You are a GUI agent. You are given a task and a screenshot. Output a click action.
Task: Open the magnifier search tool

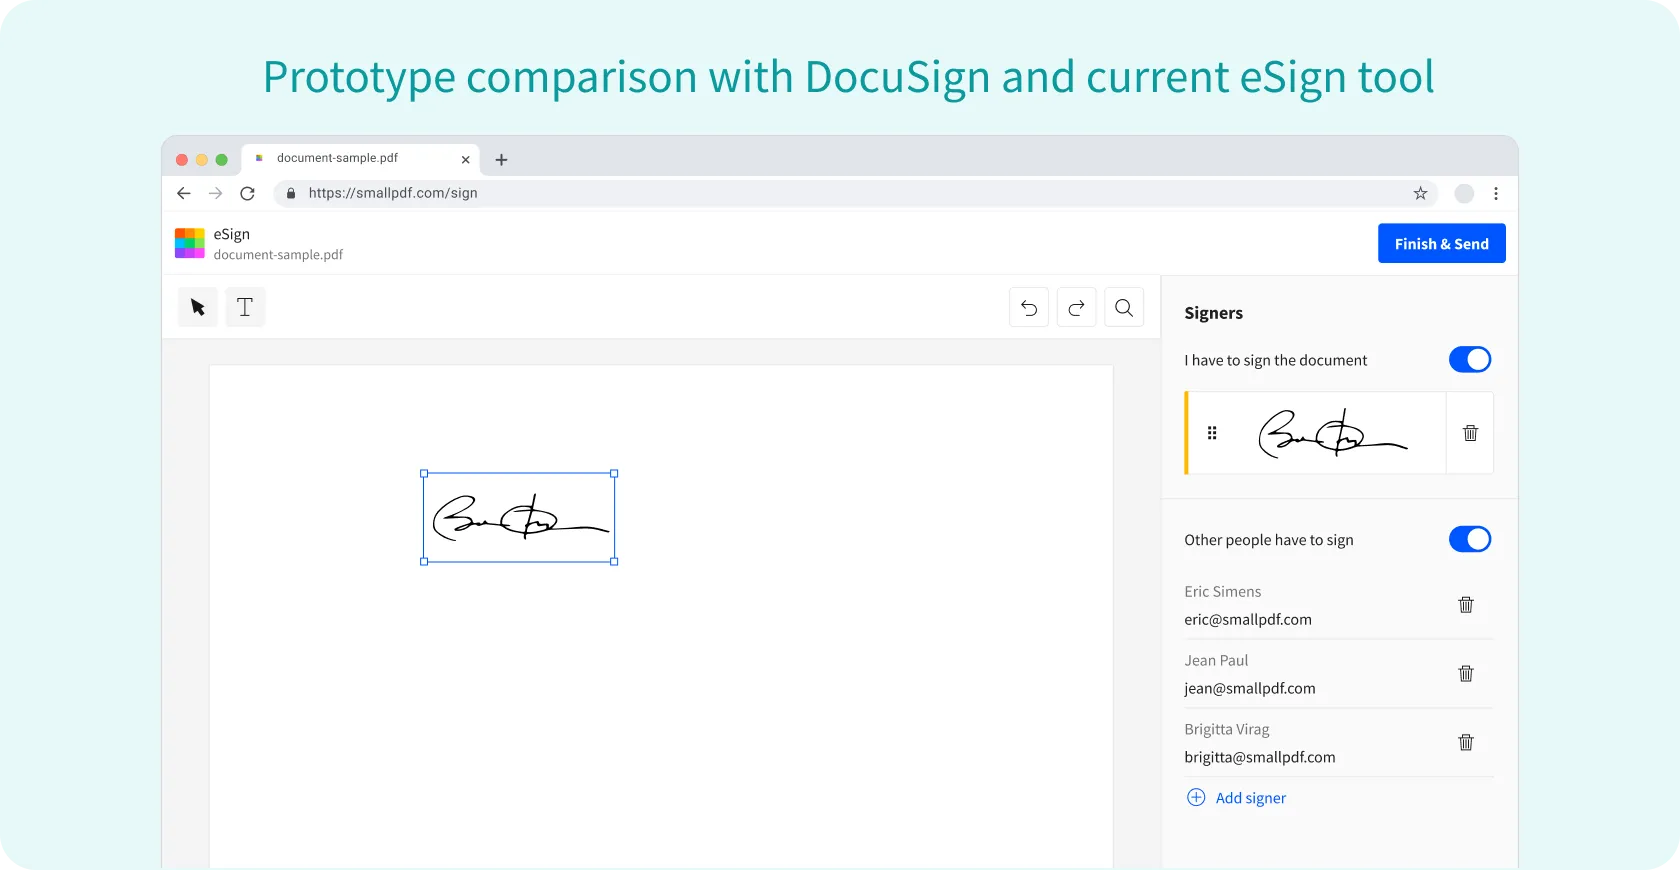click(1124, 308)
